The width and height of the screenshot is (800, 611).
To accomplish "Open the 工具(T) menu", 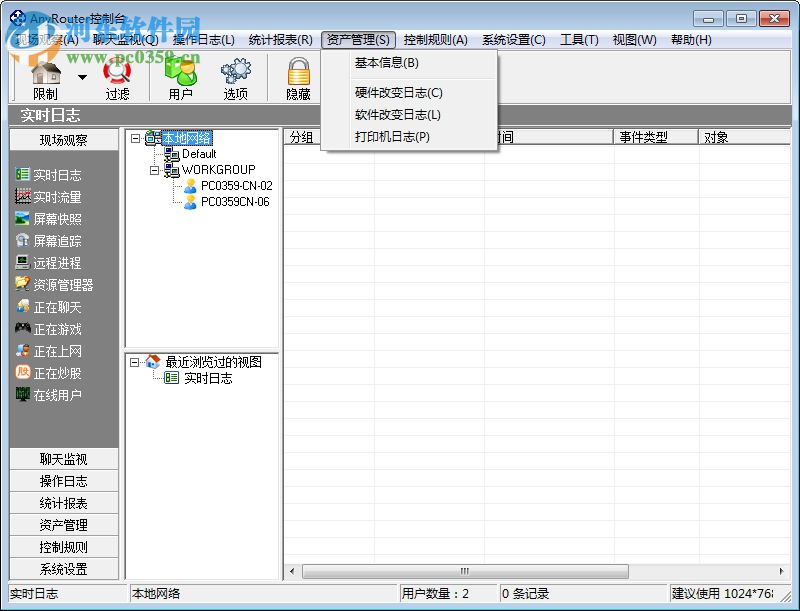I will (578, 40).
